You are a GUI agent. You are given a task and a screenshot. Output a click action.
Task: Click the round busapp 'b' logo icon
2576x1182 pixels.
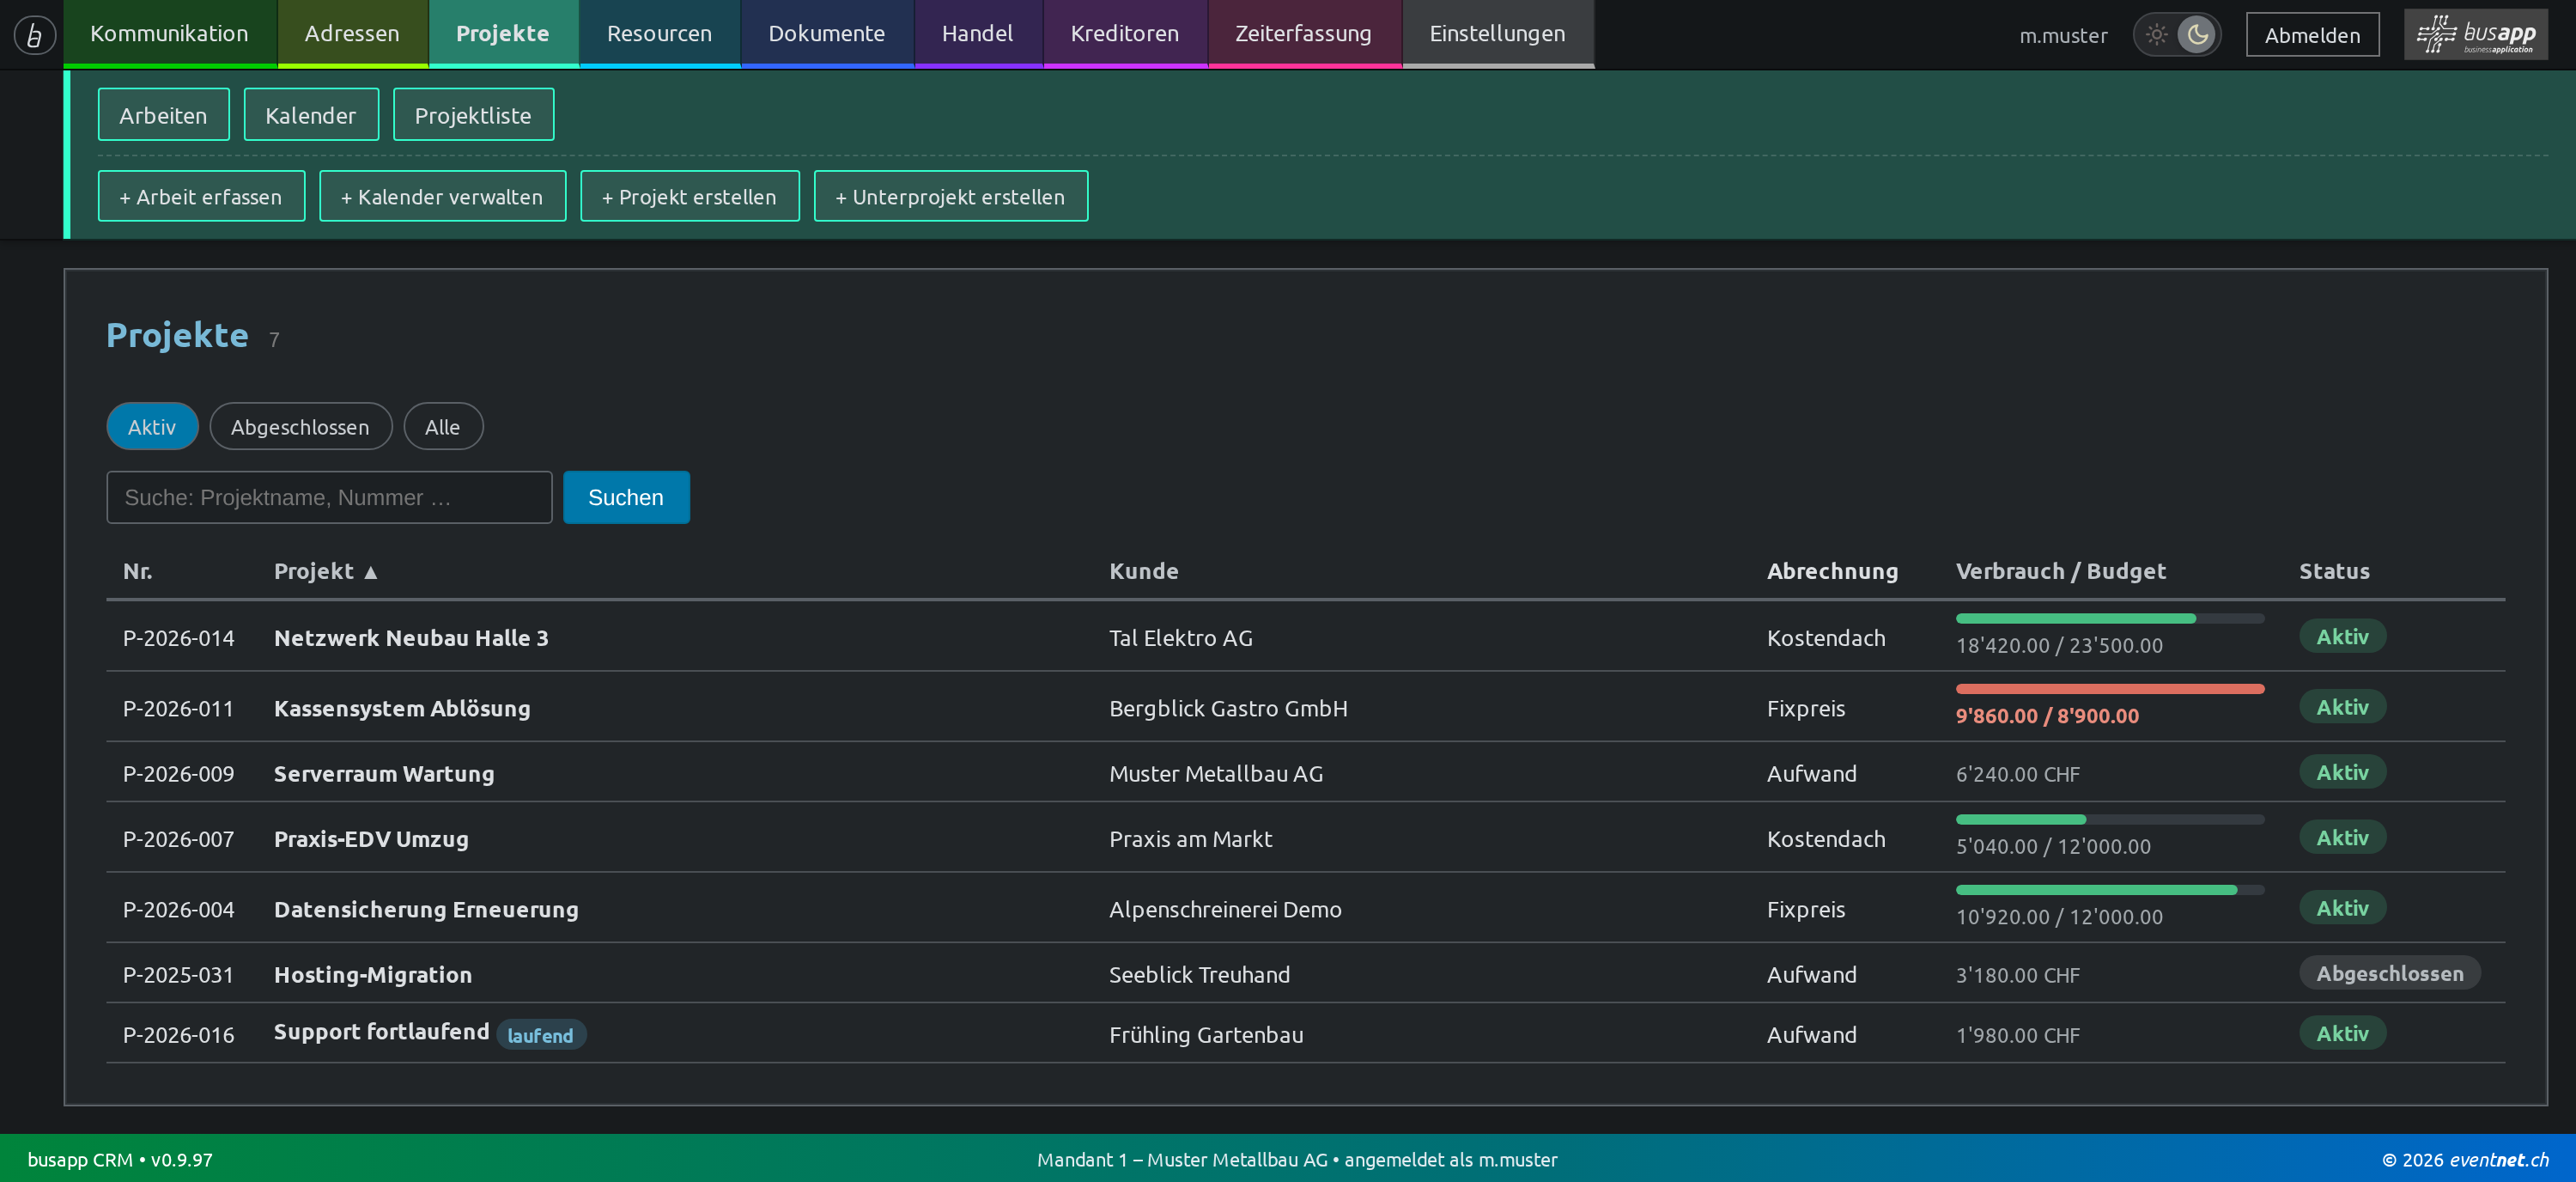click(x=34, y=35)
